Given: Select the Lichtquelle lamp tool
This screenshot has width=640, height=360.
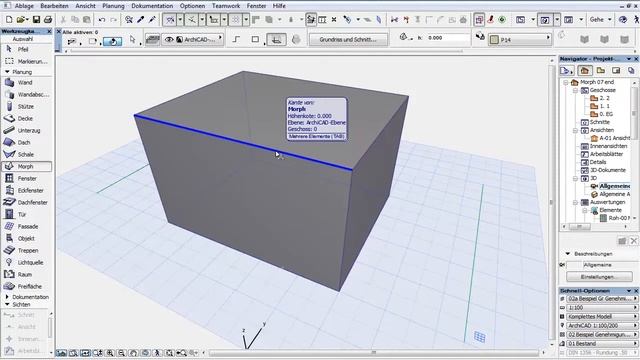Looking at the screenshot, I should (x=26, y=262).
